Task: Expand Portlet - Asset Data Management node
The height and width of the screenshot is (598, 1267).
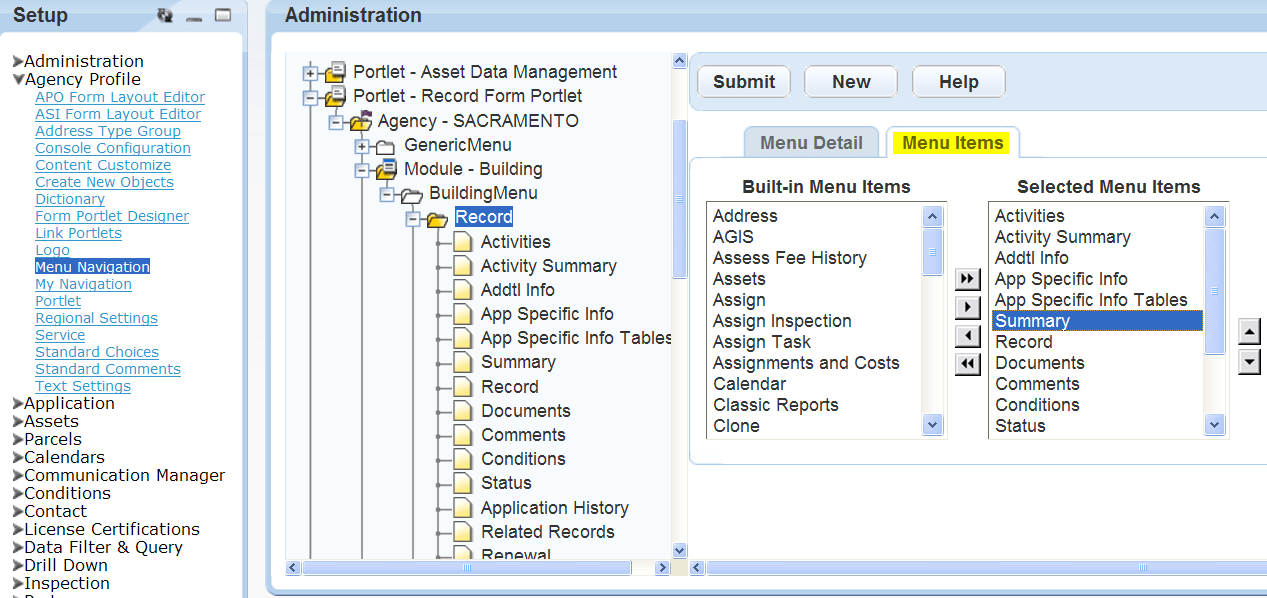Action: [x=311, y=73]
